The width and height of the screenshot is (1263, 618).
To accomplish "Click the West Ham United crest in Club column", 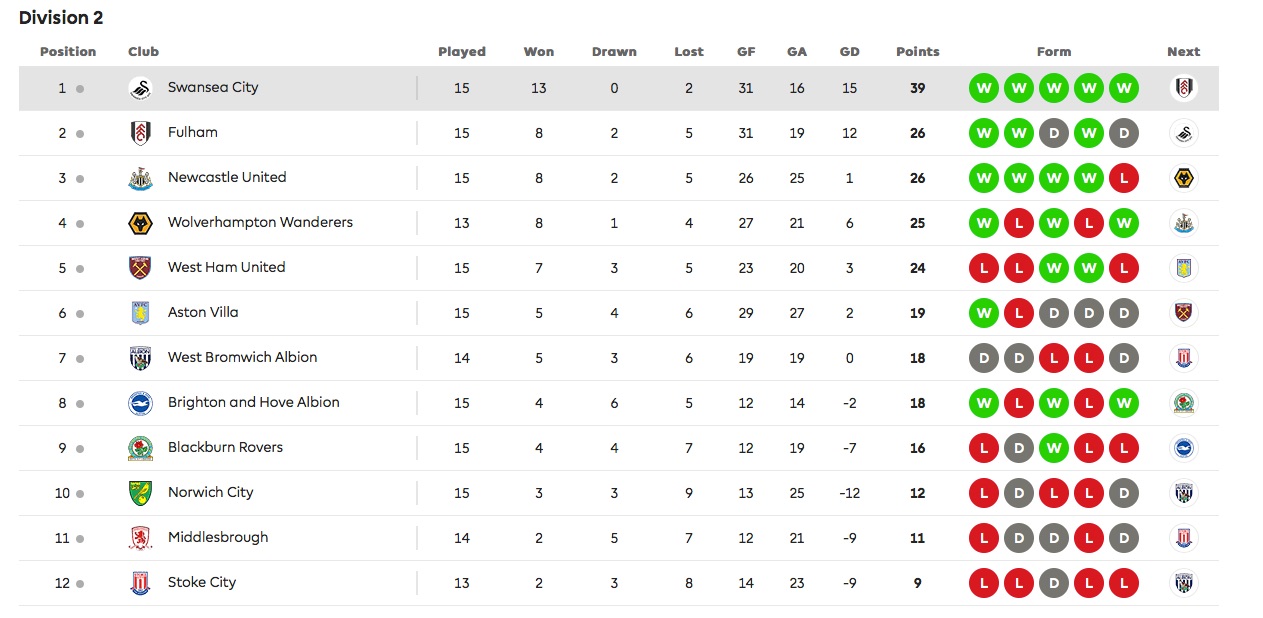I will (140, 269).
